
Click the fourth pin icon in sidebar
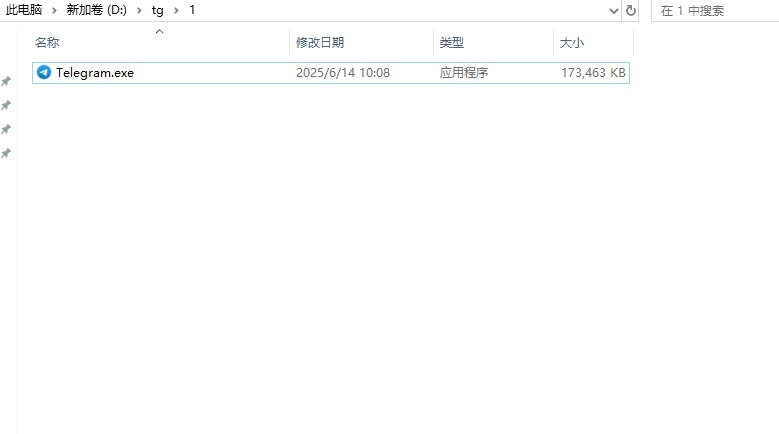[x=6, y=153]
